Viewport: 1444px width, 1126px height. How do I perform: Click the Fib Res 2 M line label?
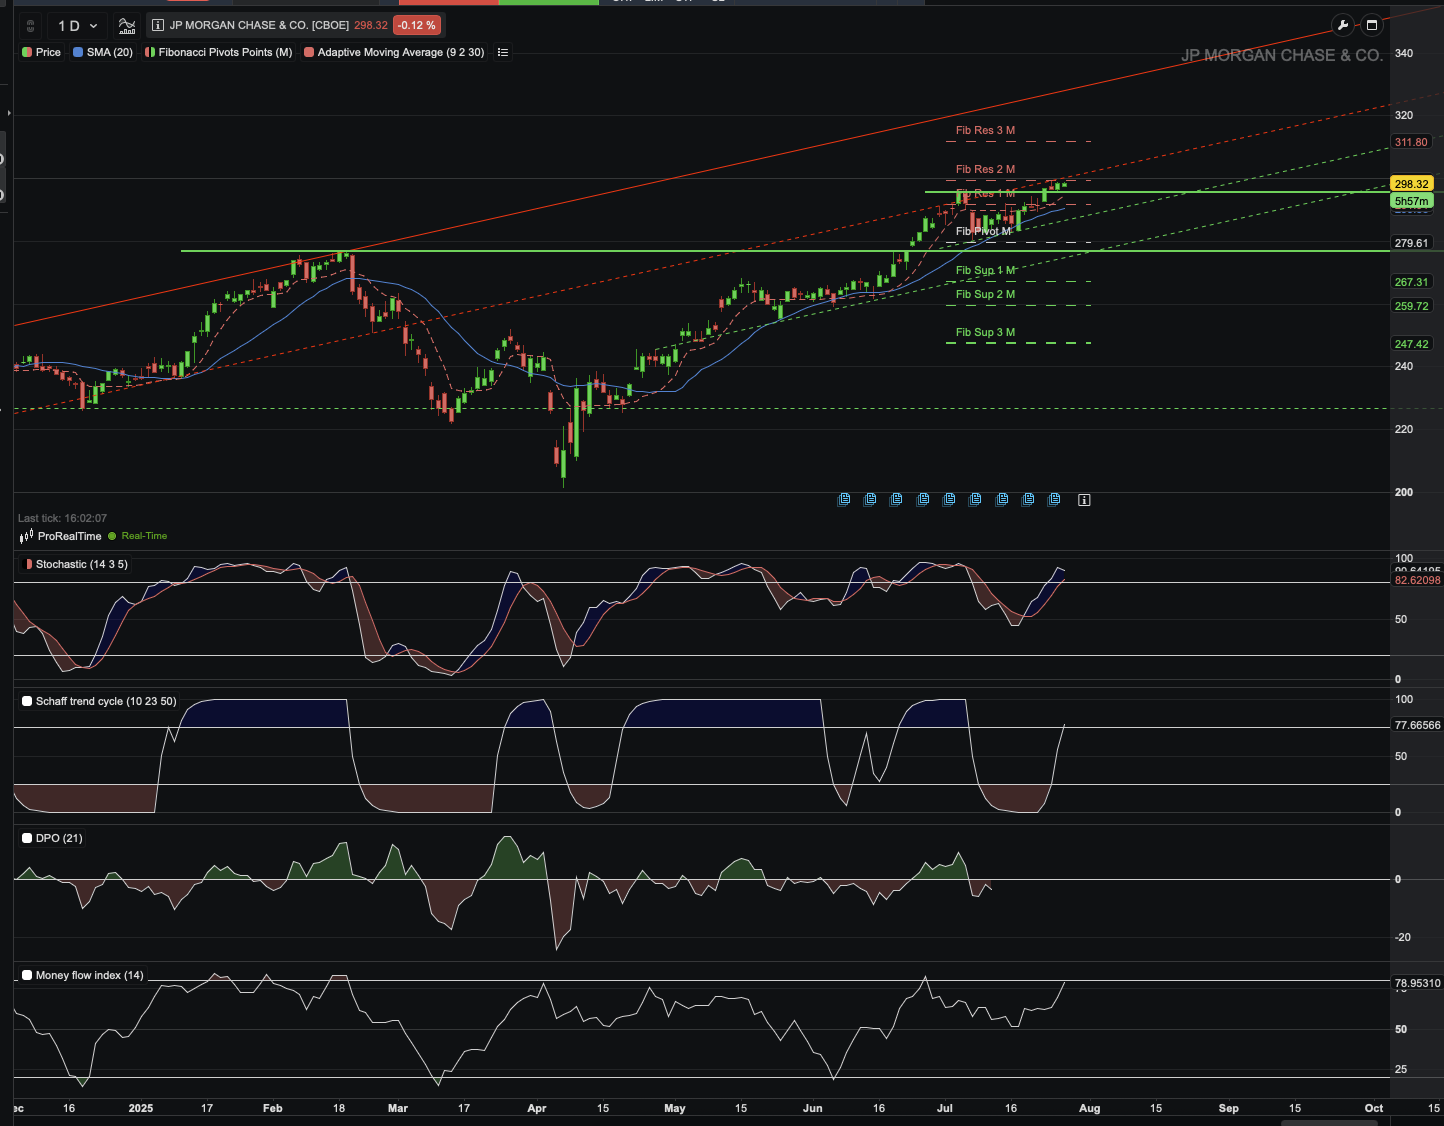pyautogui.click(x=985, y=169)
